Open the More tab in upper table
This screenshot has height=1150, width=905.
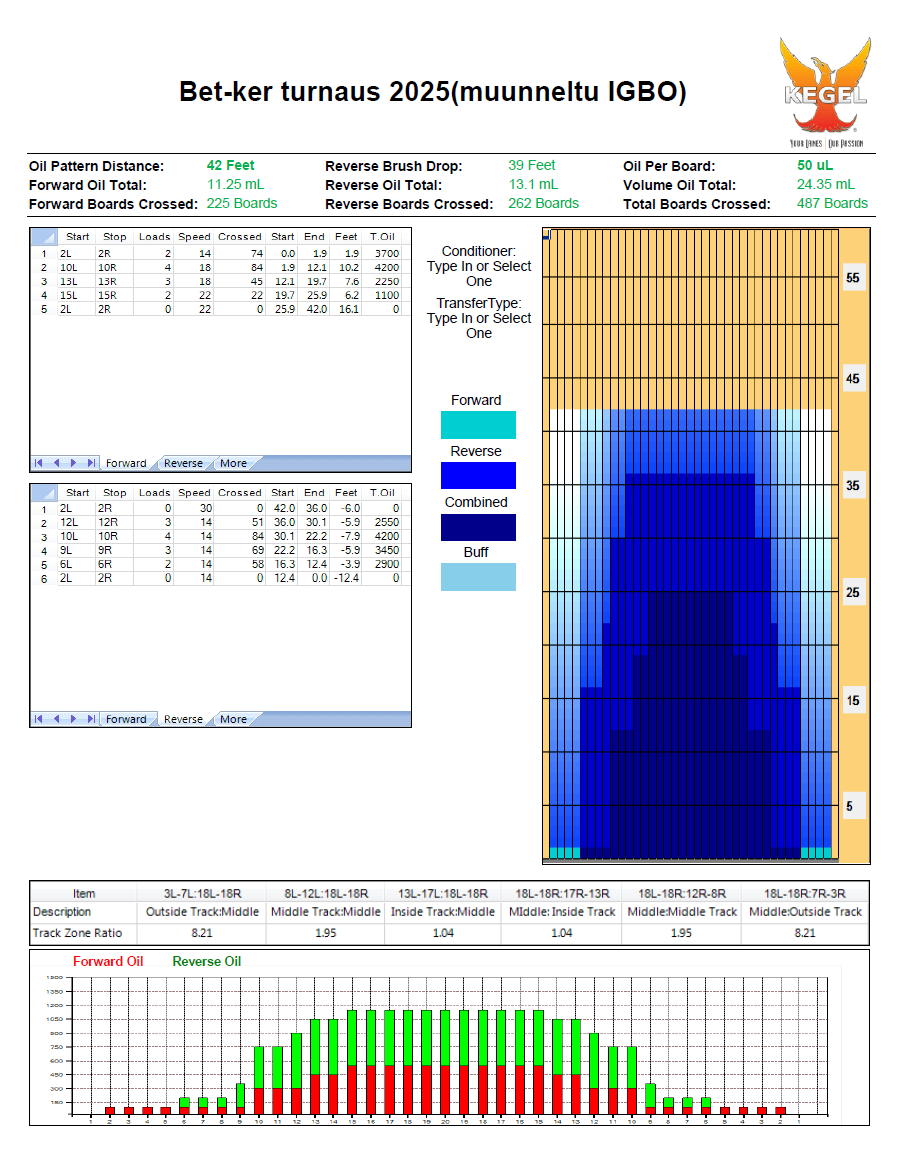coord(233,464)
